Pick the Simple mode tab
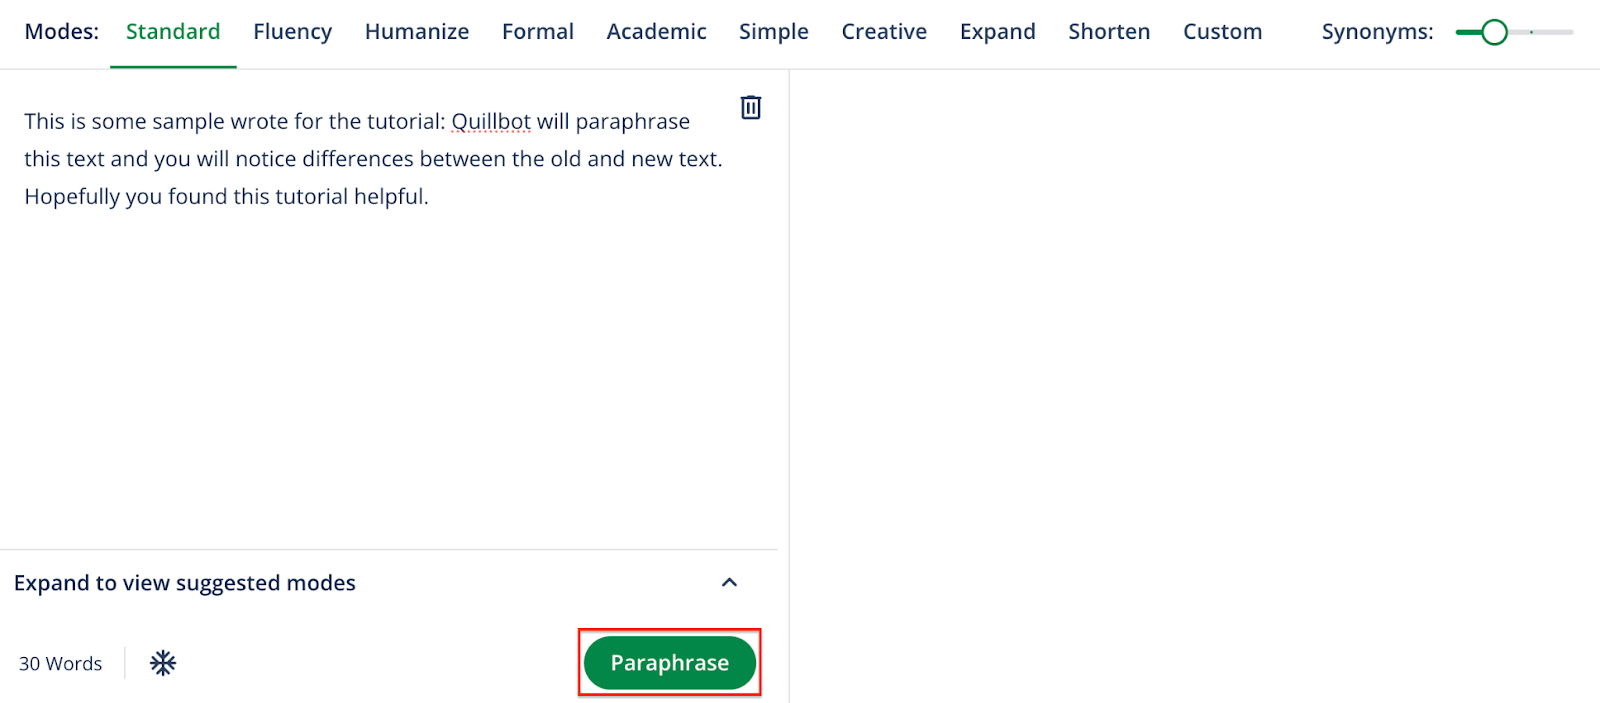The width and height of the screenshot is (1600, 703). [x=774, y=32]
